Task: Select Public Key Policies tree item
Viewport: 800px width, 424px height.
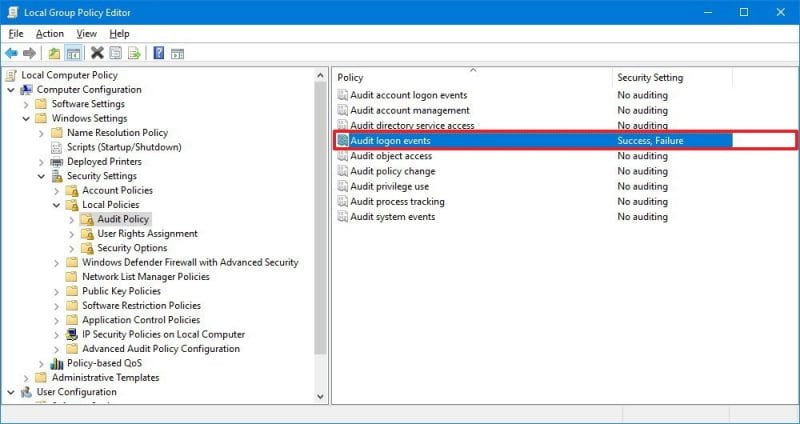Action: 121,291
